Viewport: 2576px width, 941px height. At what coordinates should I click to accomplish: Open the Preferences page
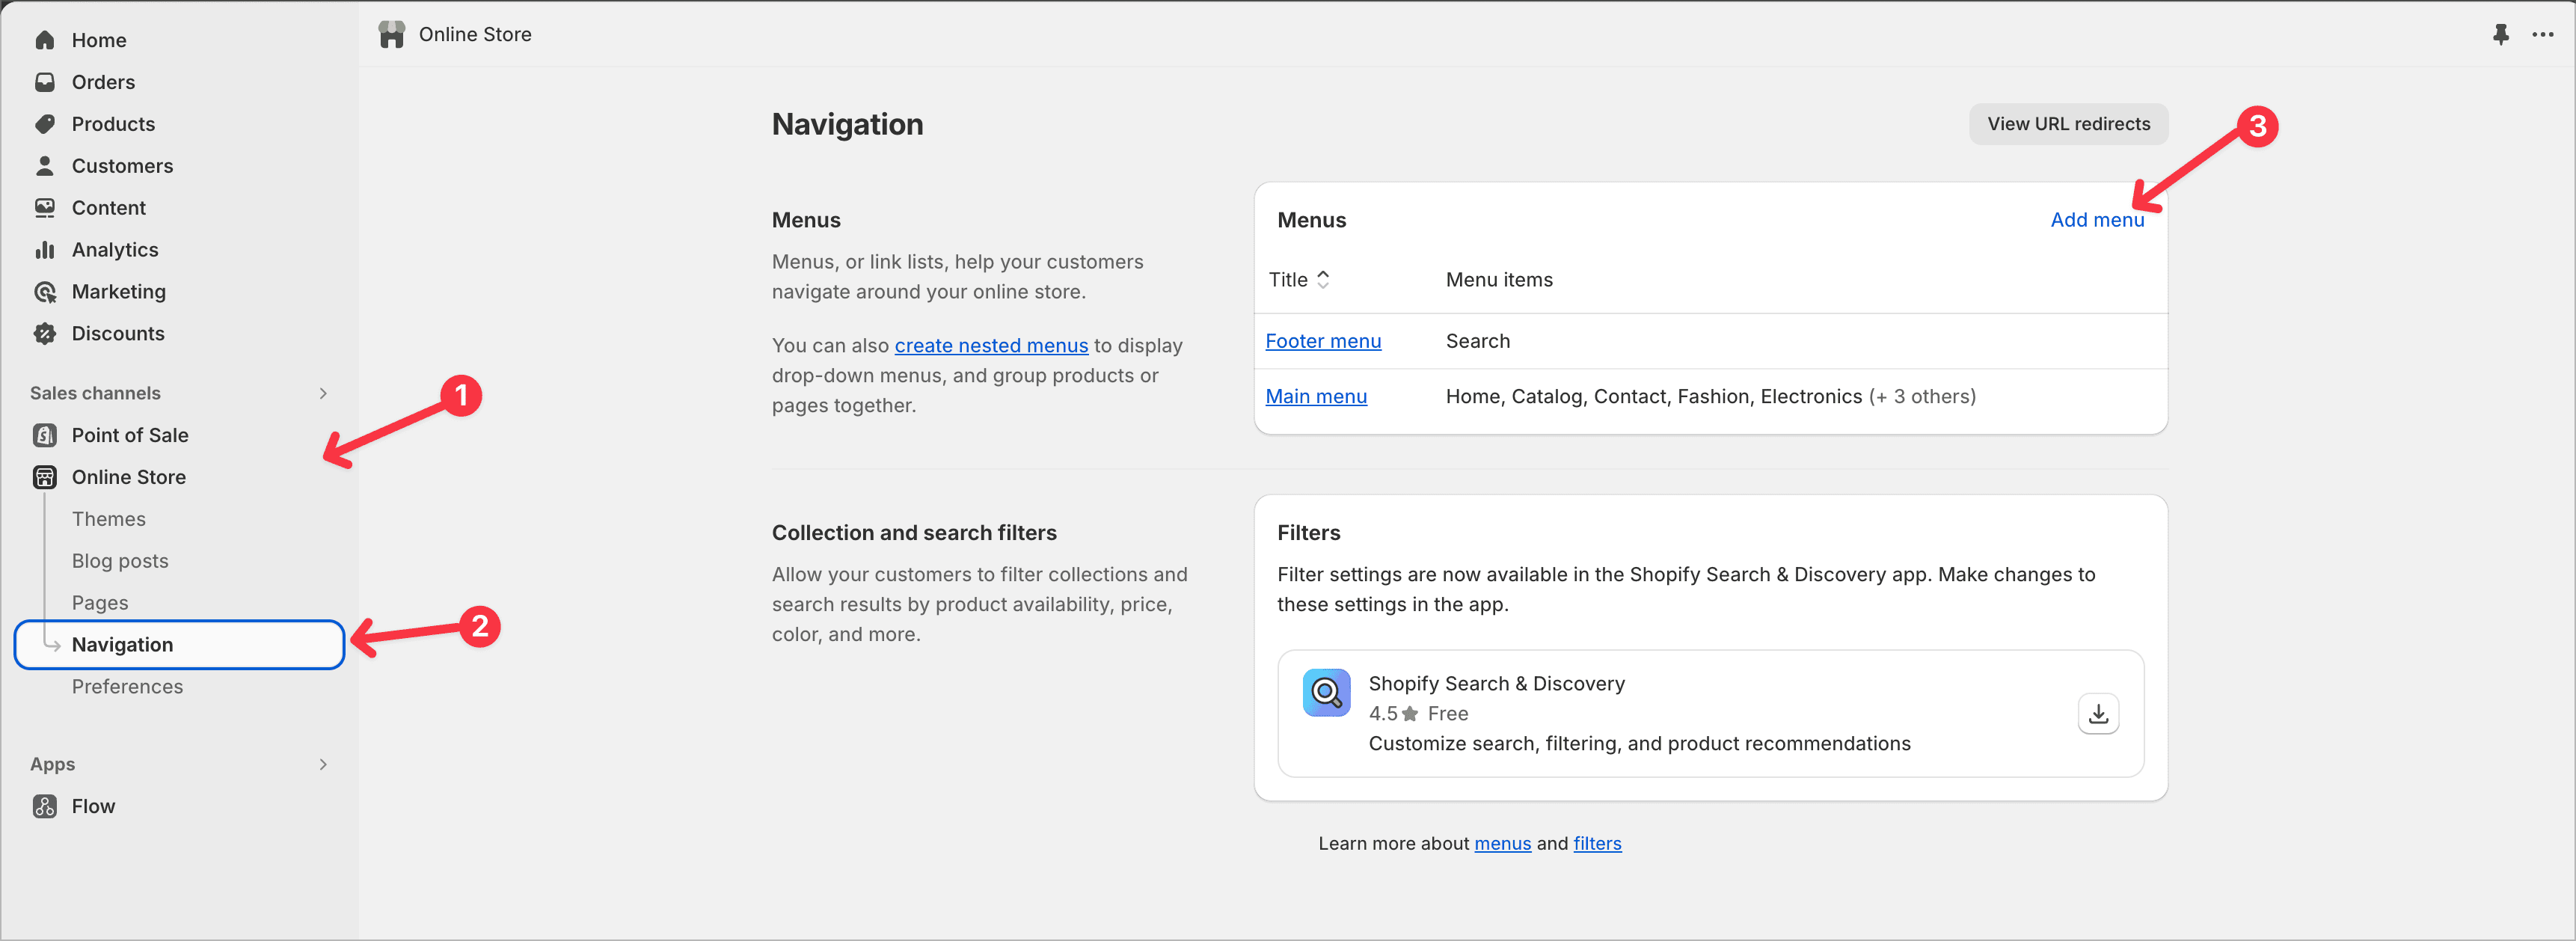127,687
